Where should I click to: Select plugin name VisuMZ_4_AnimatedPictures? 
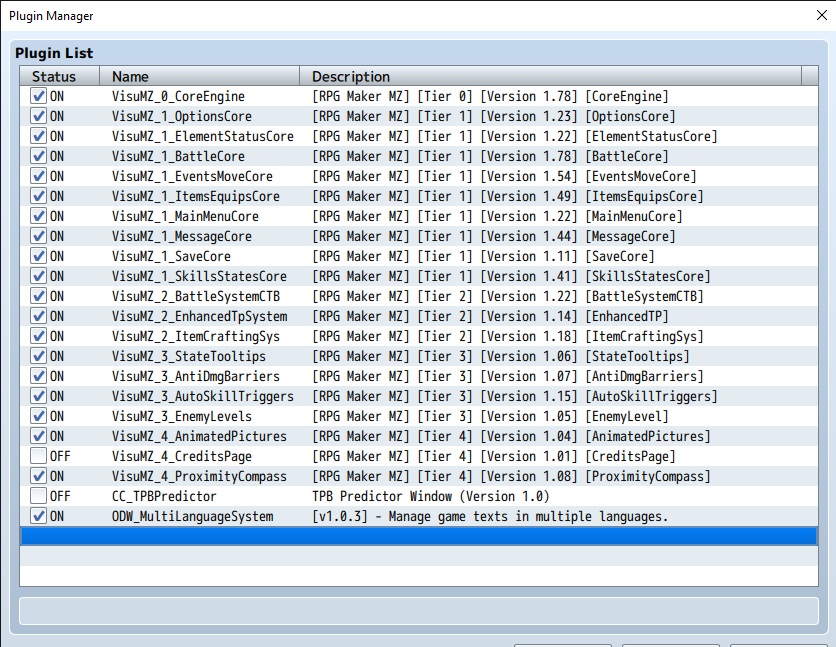[199, 436]
